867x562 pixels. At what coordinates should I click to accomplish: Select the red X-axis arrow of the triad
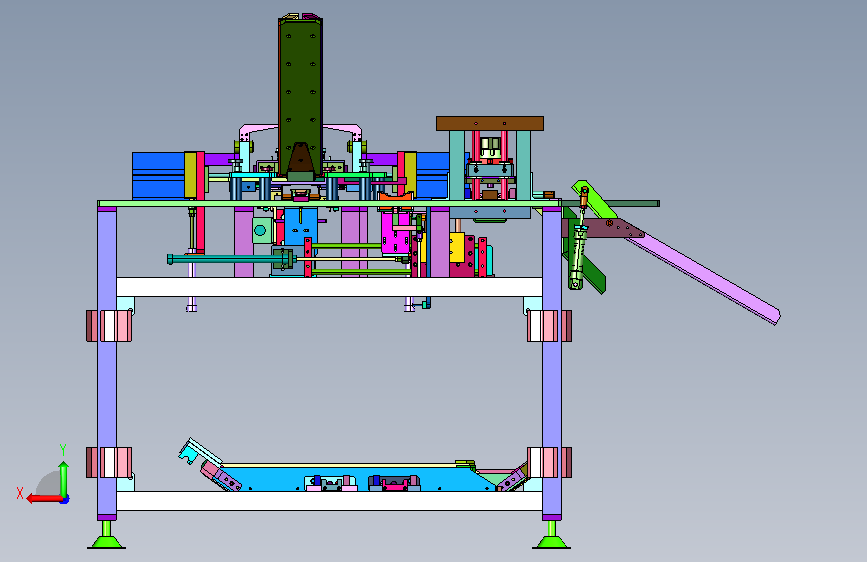(x=44, y=499)
